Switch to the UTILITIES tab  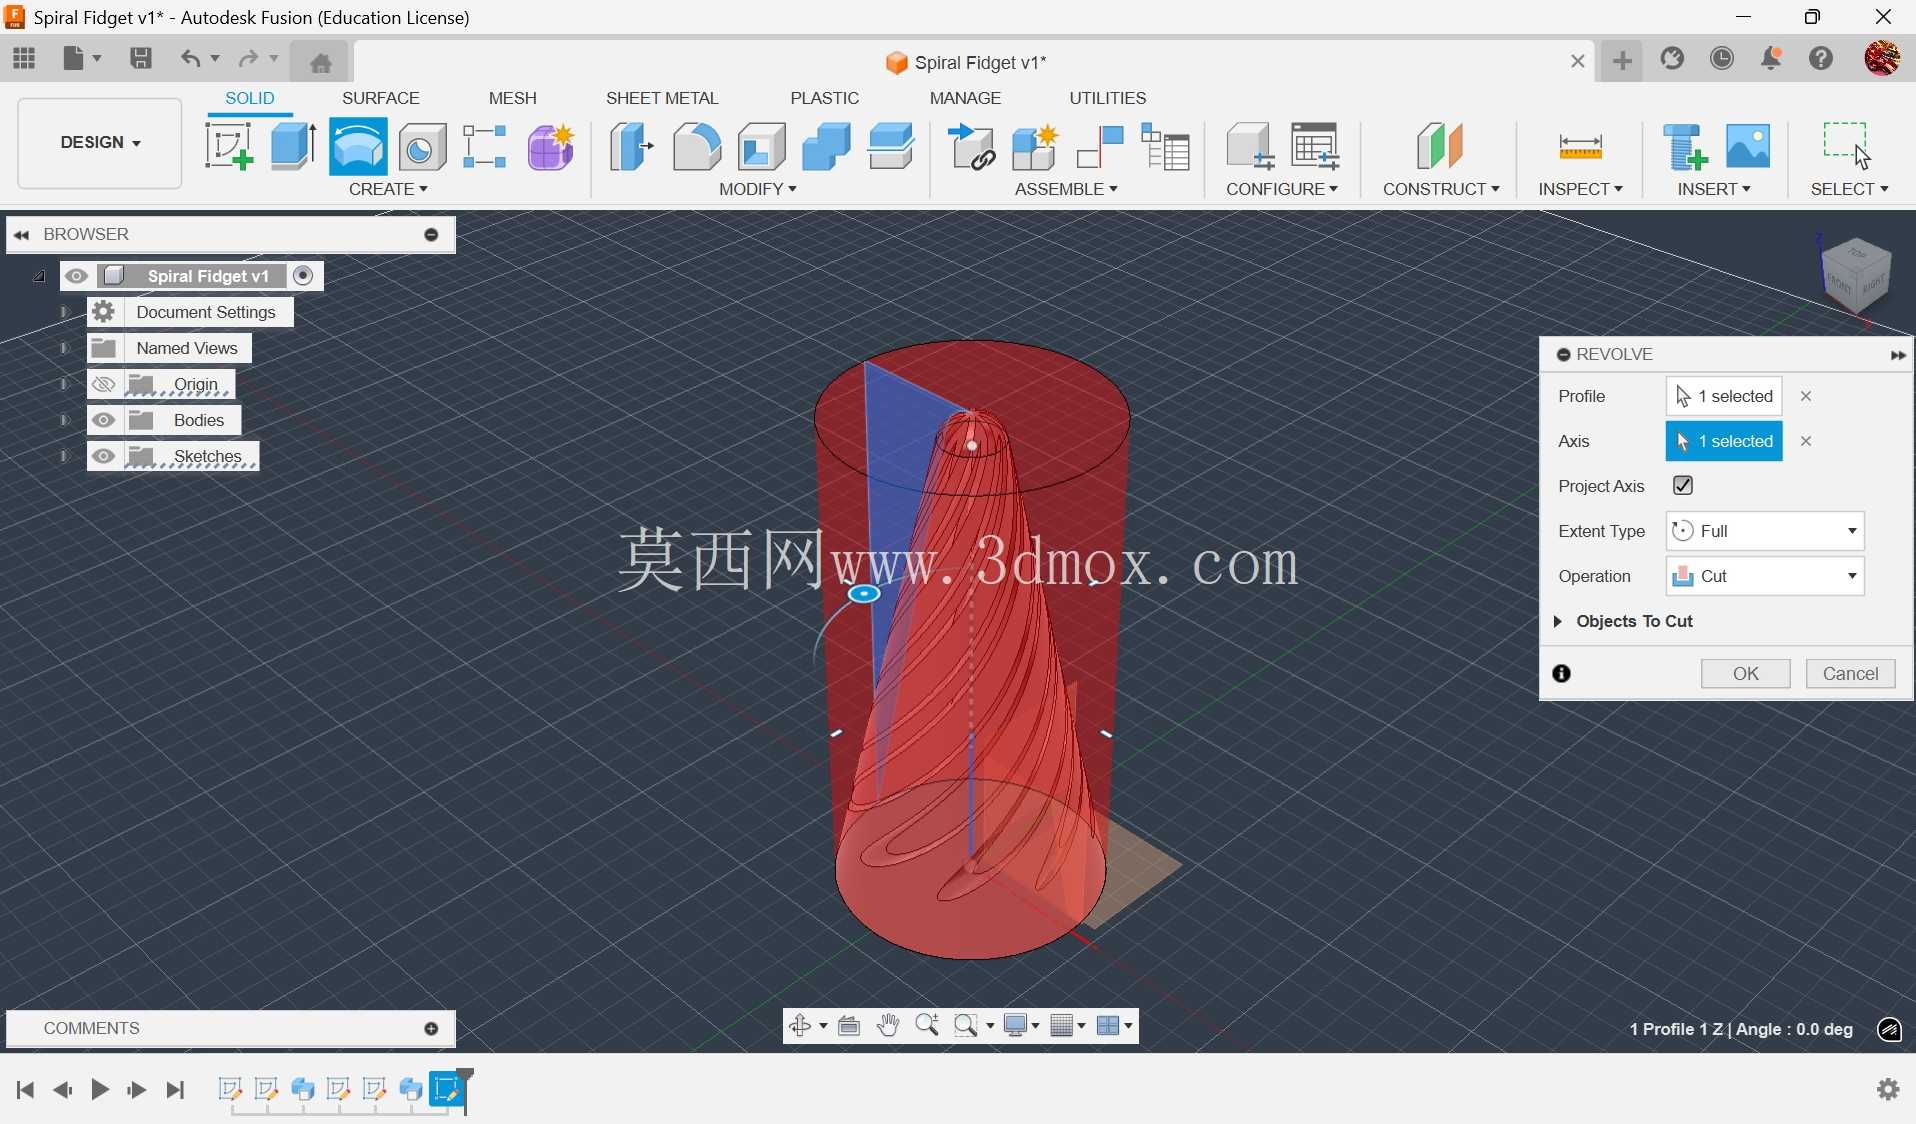click(x=1108, y=98)
